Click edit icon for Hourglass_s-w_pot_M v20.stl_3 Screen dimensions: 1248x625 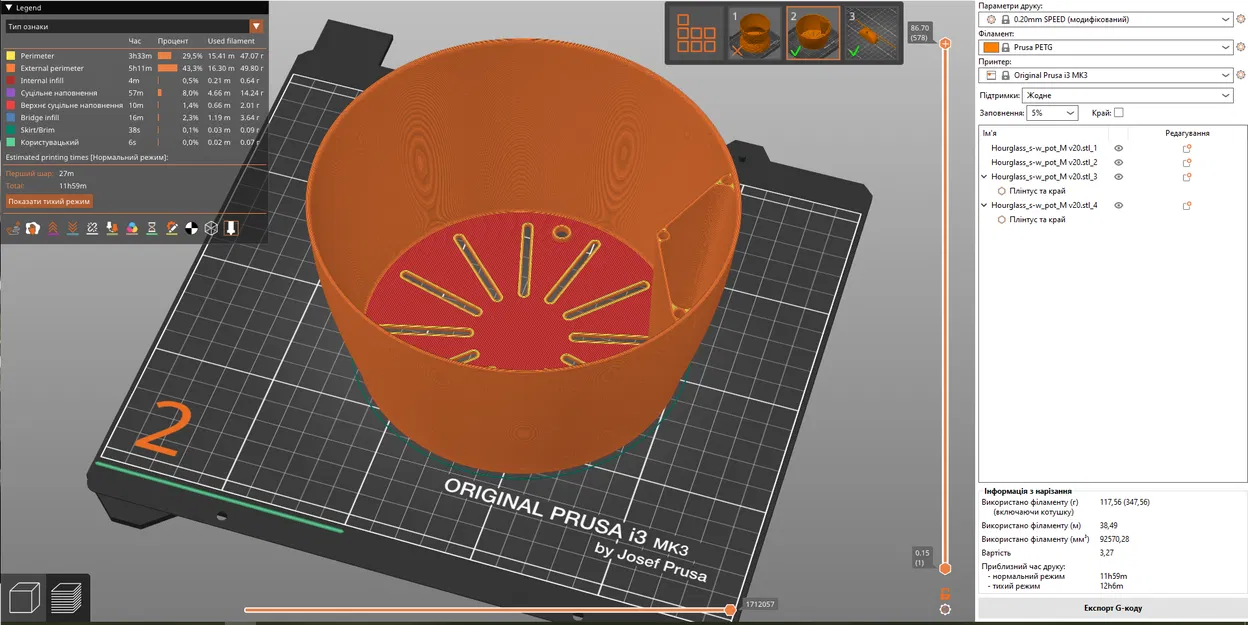pyautogui.click(x=1187, y=177)
